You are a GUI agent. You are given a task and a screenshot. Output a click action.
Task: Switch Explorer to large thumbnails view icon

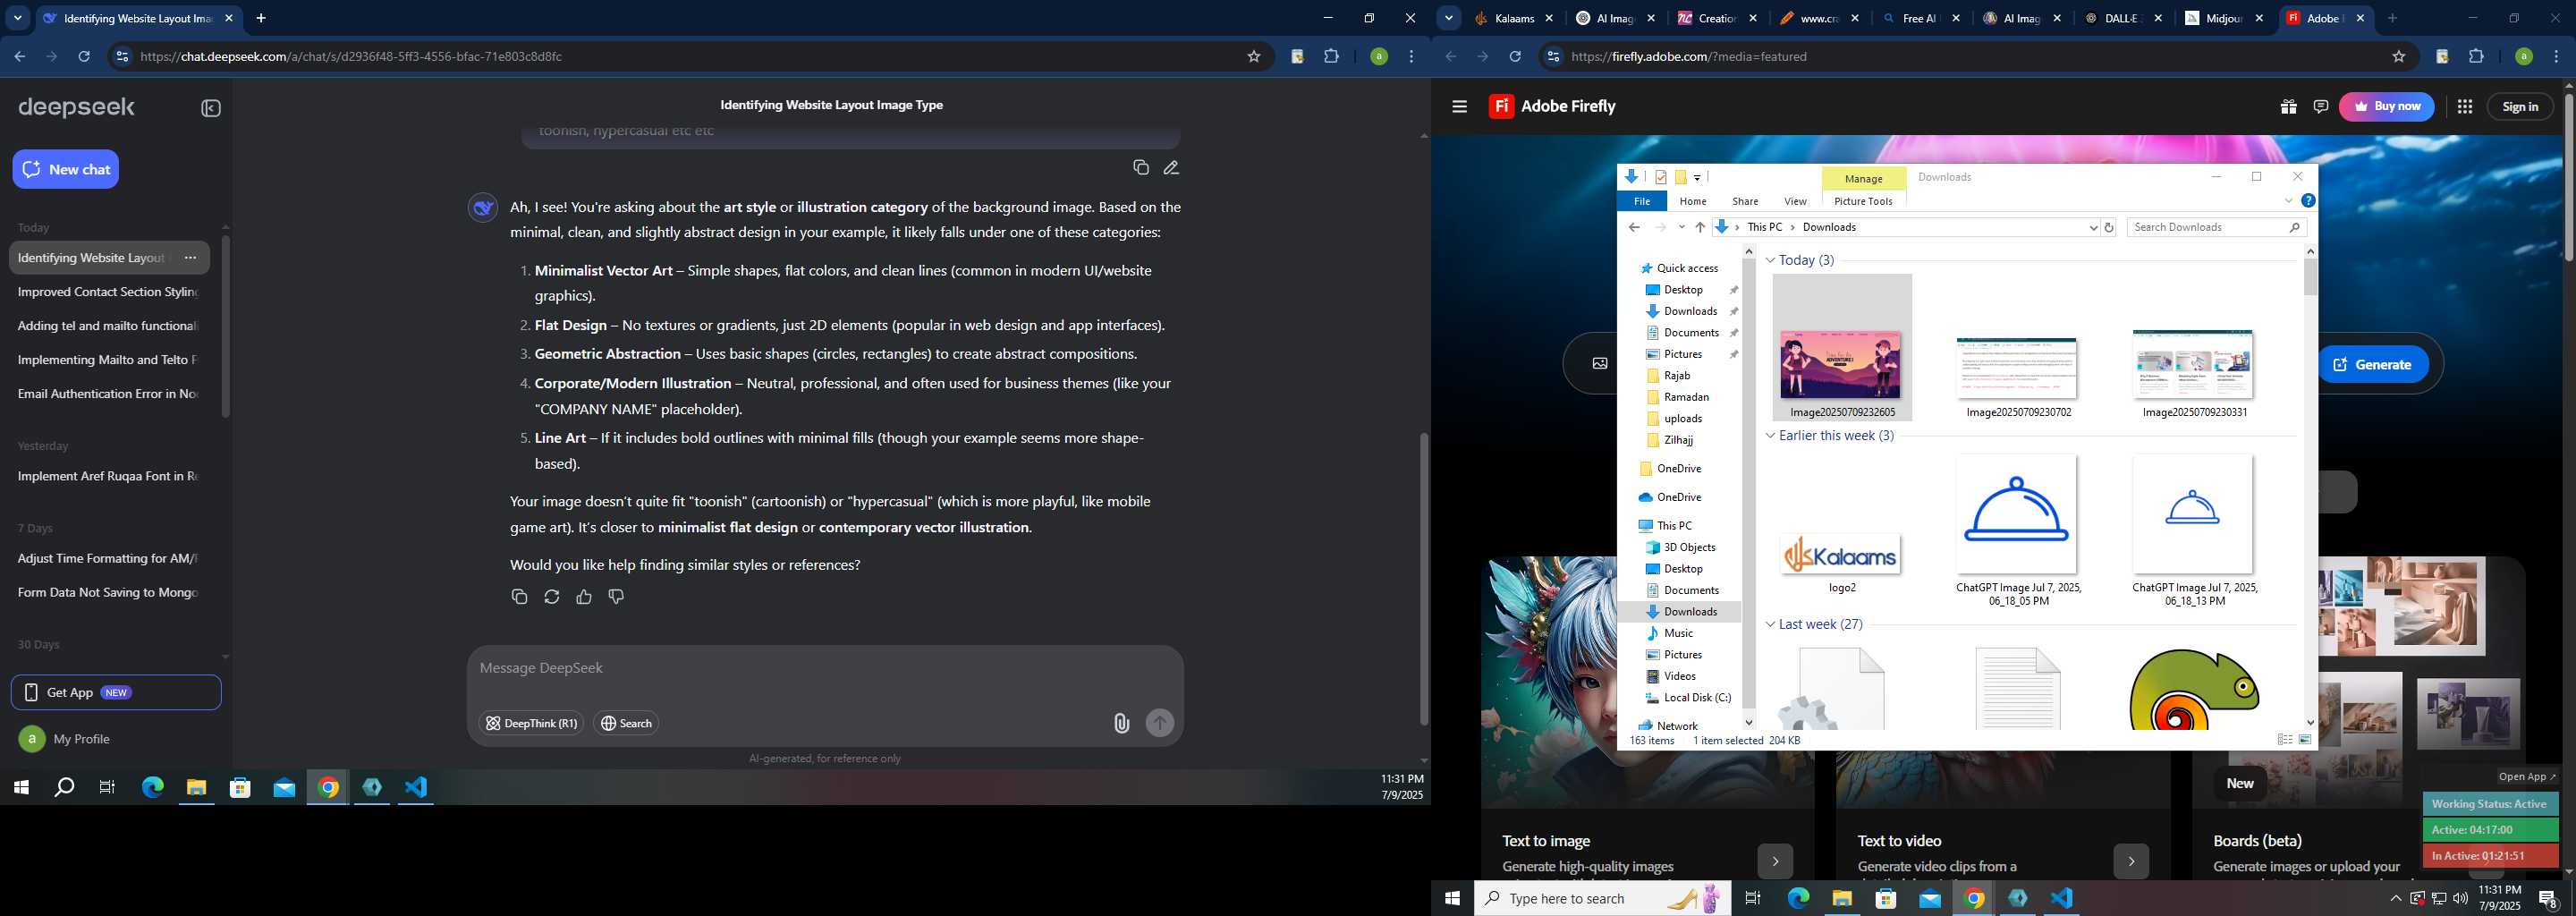coord(2304,740)
